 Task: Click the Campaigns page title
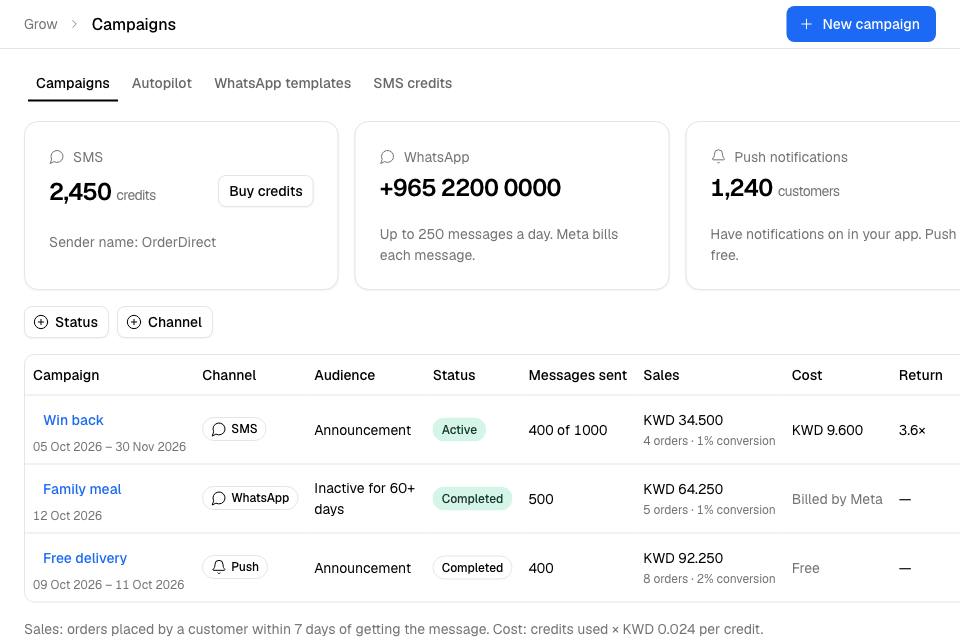[133, 24]
